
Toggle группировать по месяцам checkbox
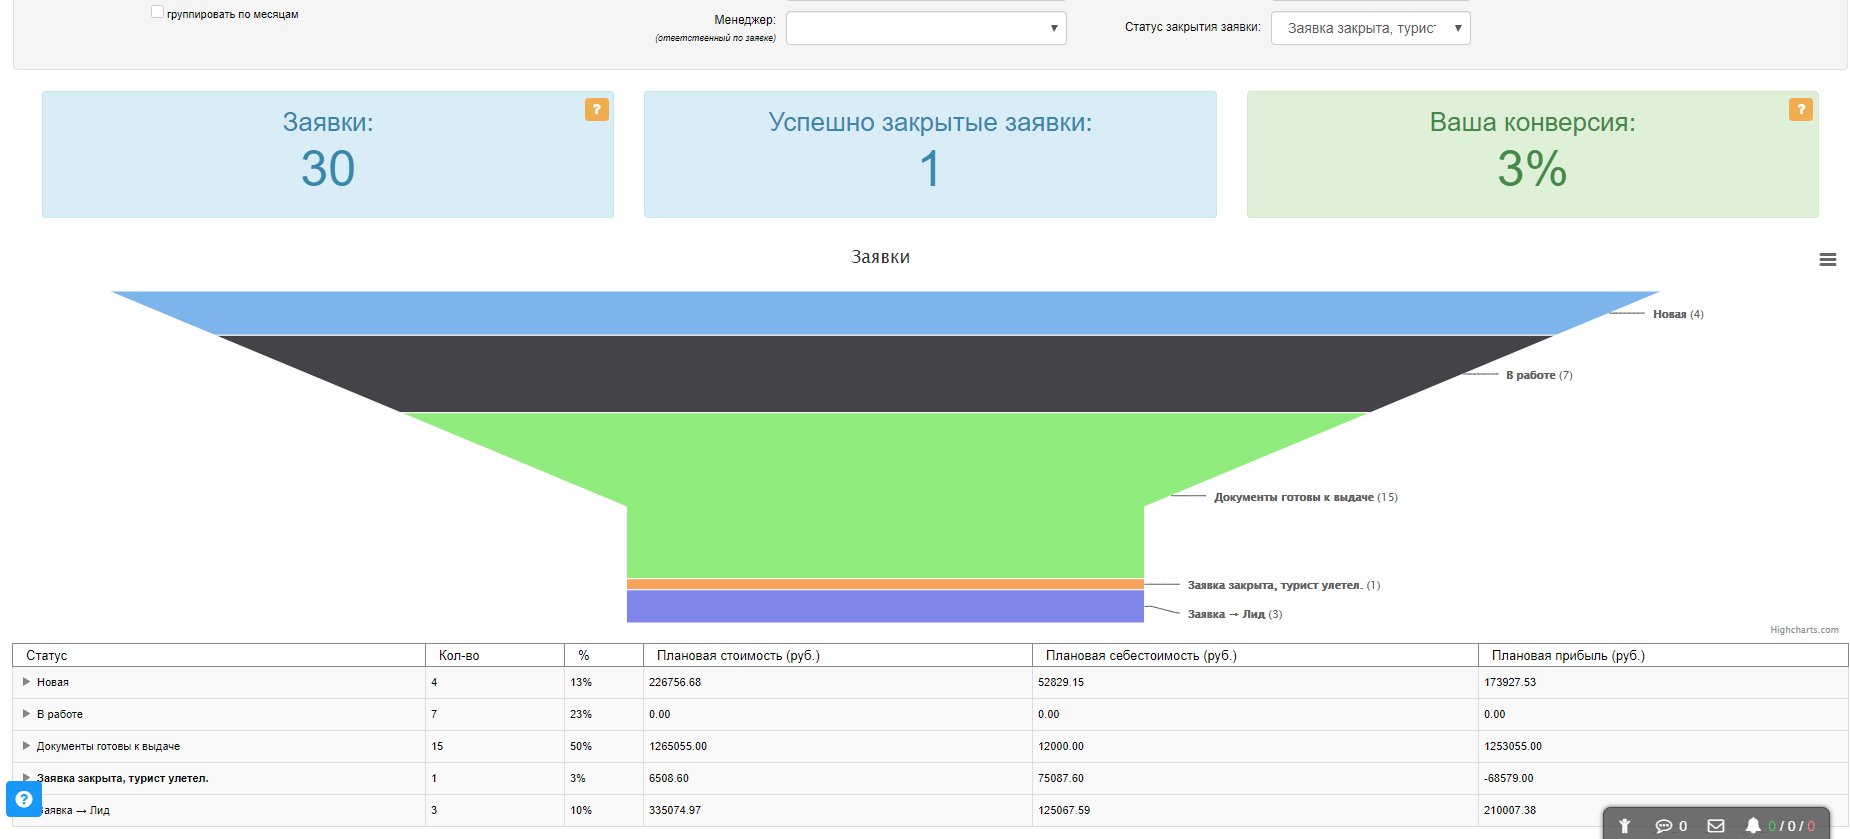(x=157, y=12)
